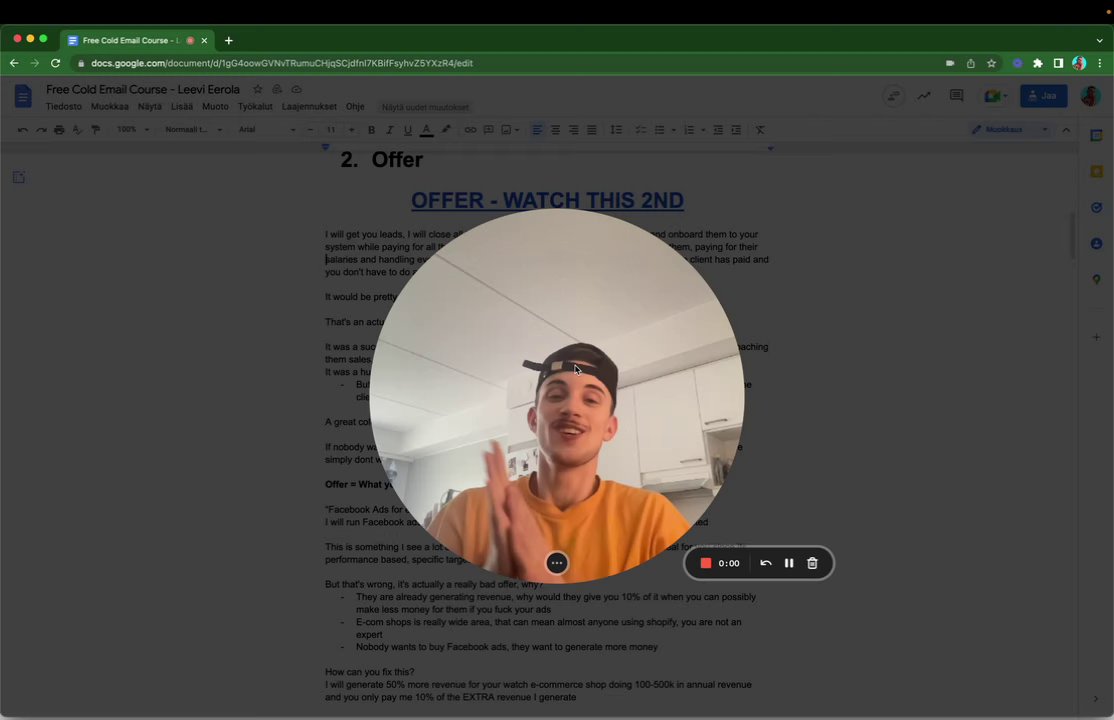Open the Muokkaus editing mode dropdown
Viewport: 1114px width, 720px height.
1010,130
